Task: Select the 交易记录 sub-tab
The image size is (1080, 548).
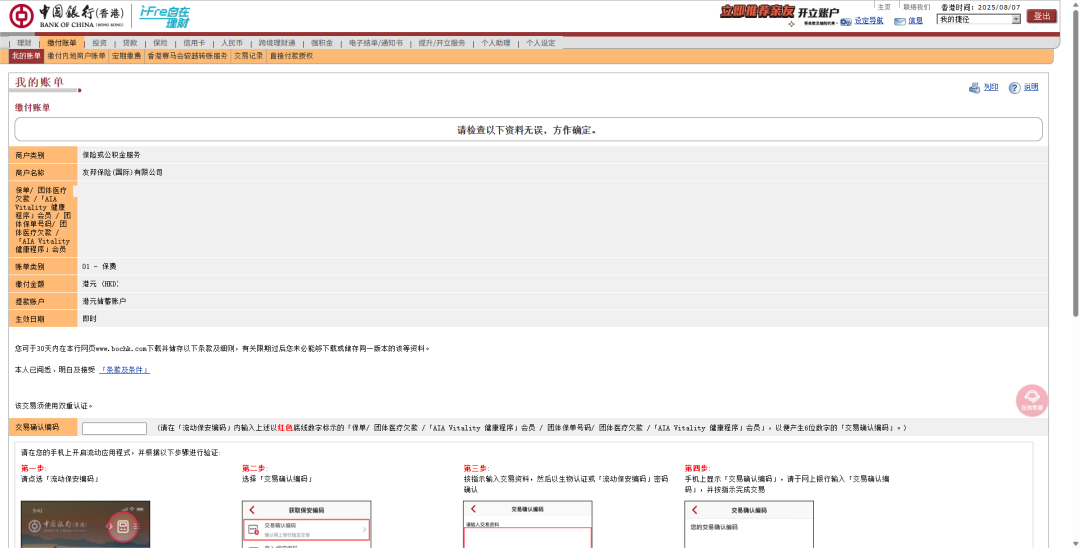Action: coord(249,56)
